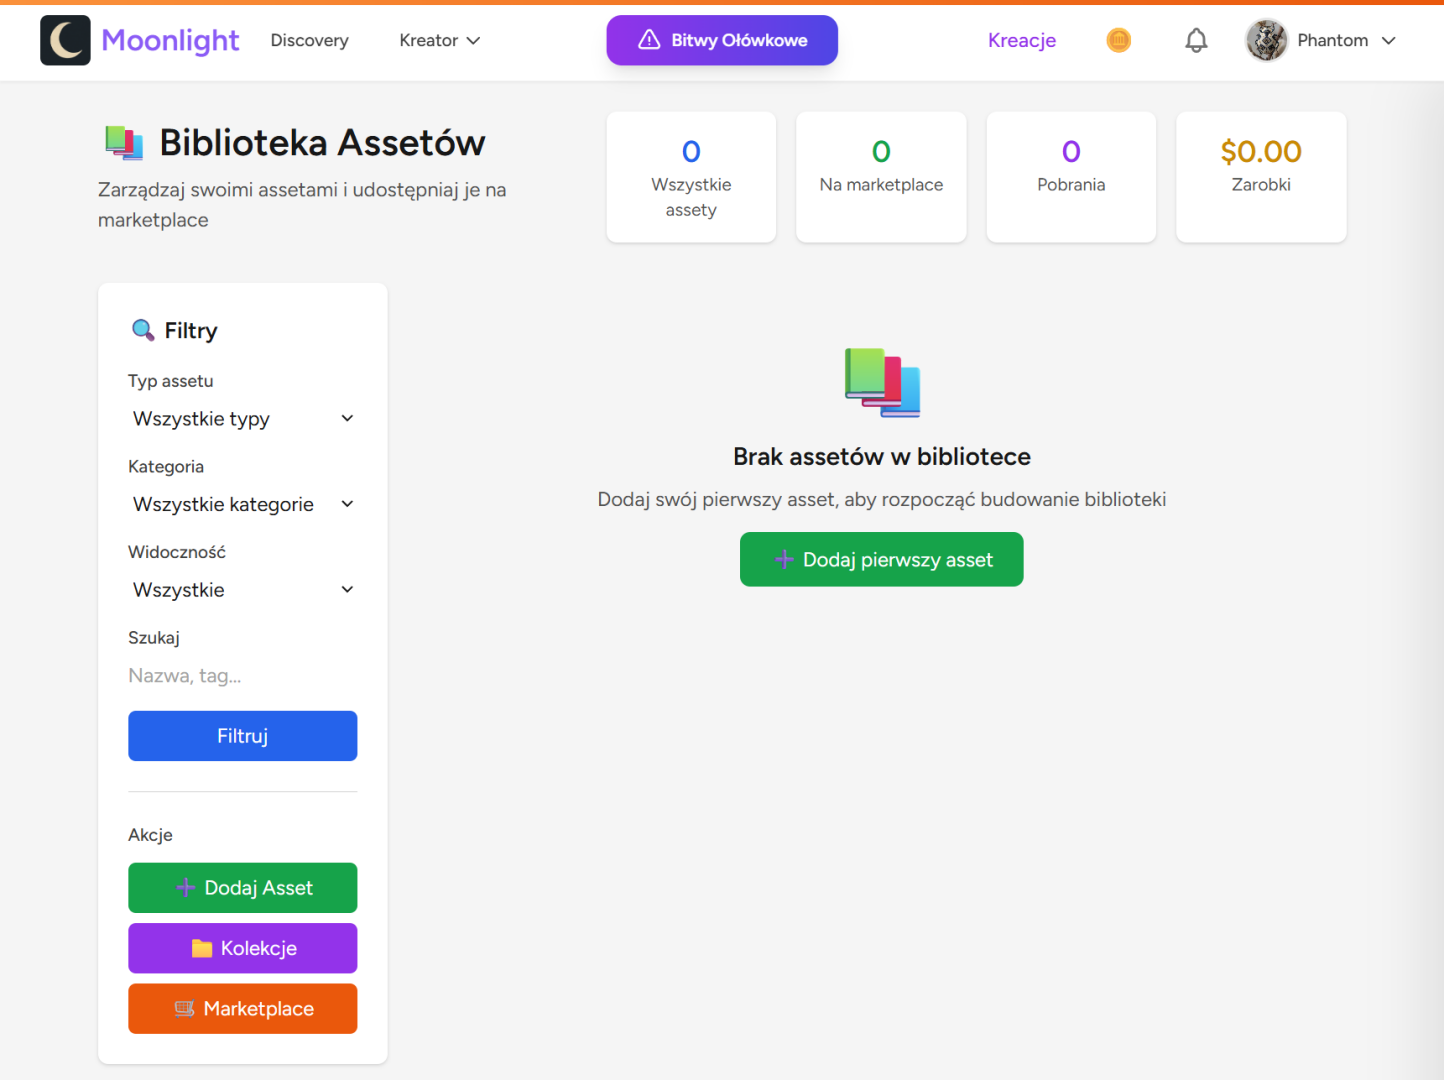Open the Wszystkie kategorie dropdown

pyautogui.click(x=242, y=505)
